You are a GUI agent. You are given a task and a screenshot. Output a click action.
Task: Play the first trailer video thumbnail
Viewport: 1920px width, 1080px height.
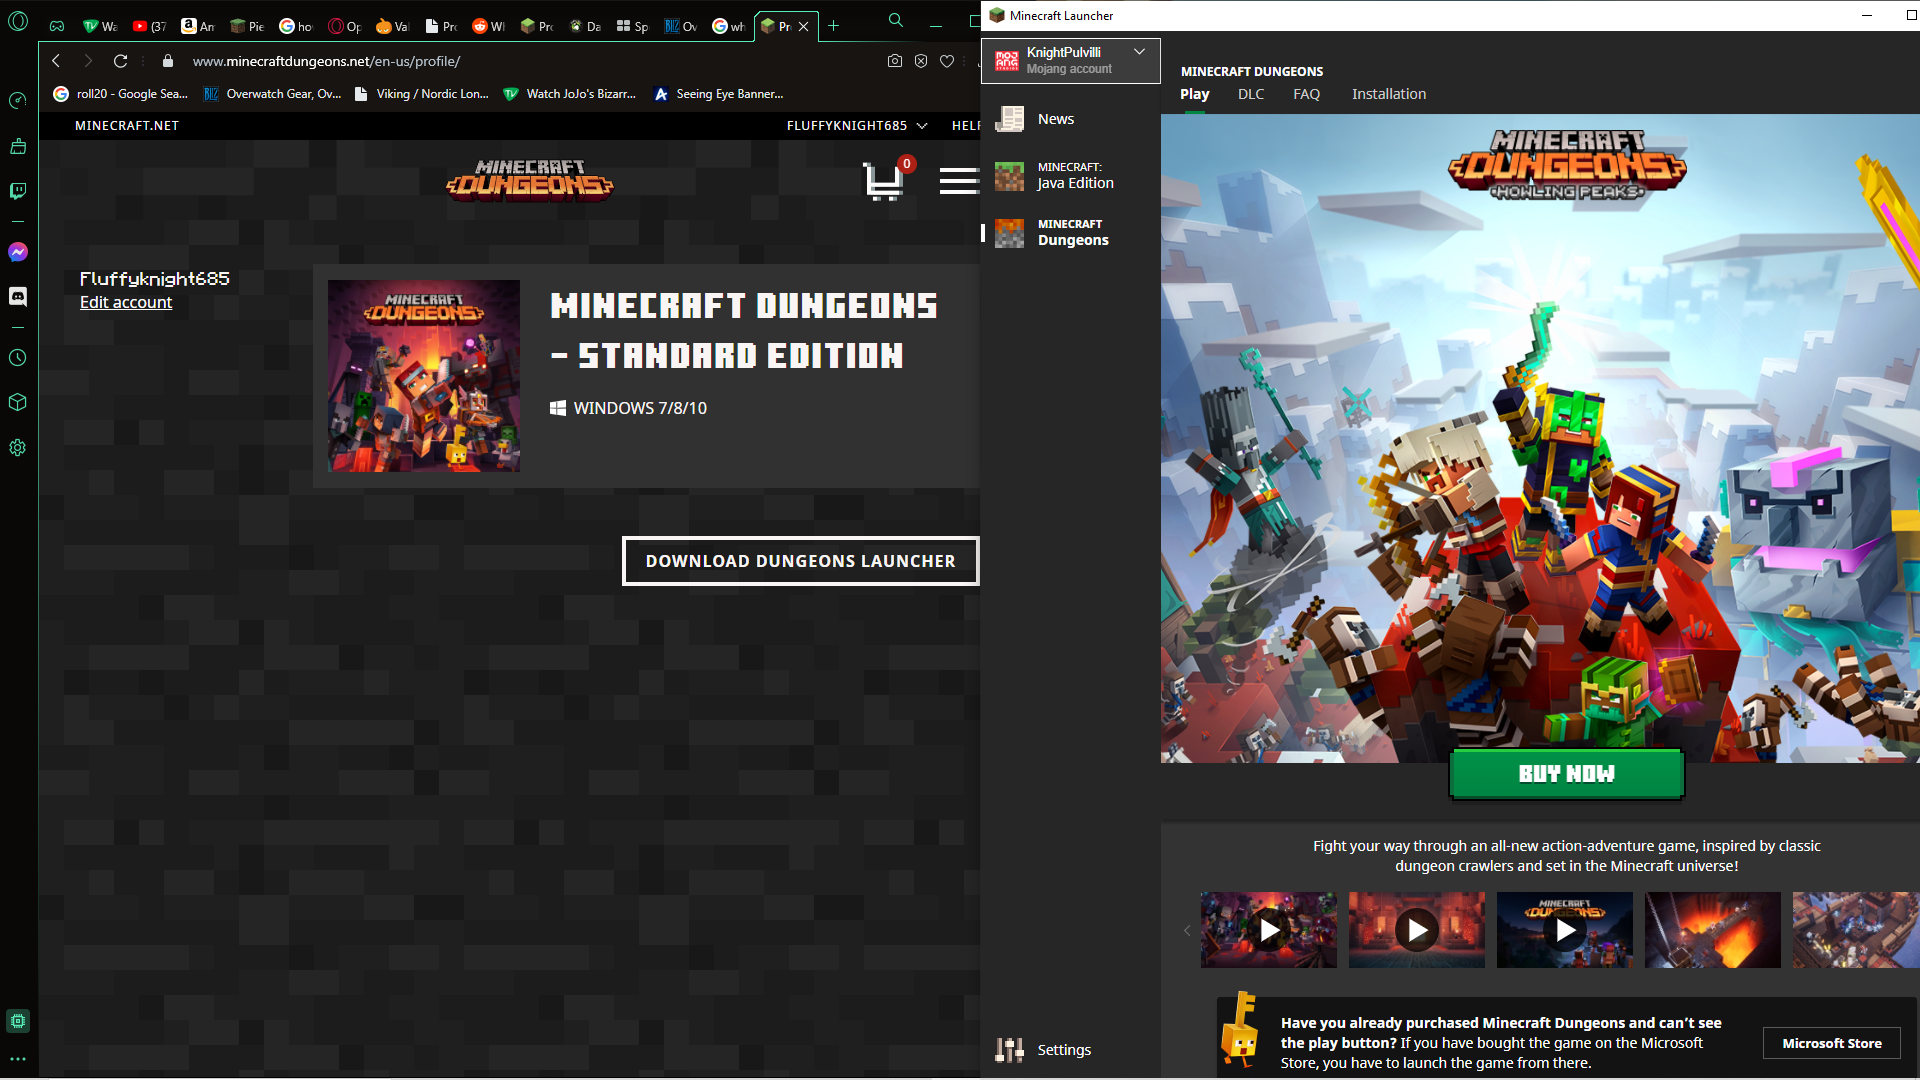(x=1269, y=930)
